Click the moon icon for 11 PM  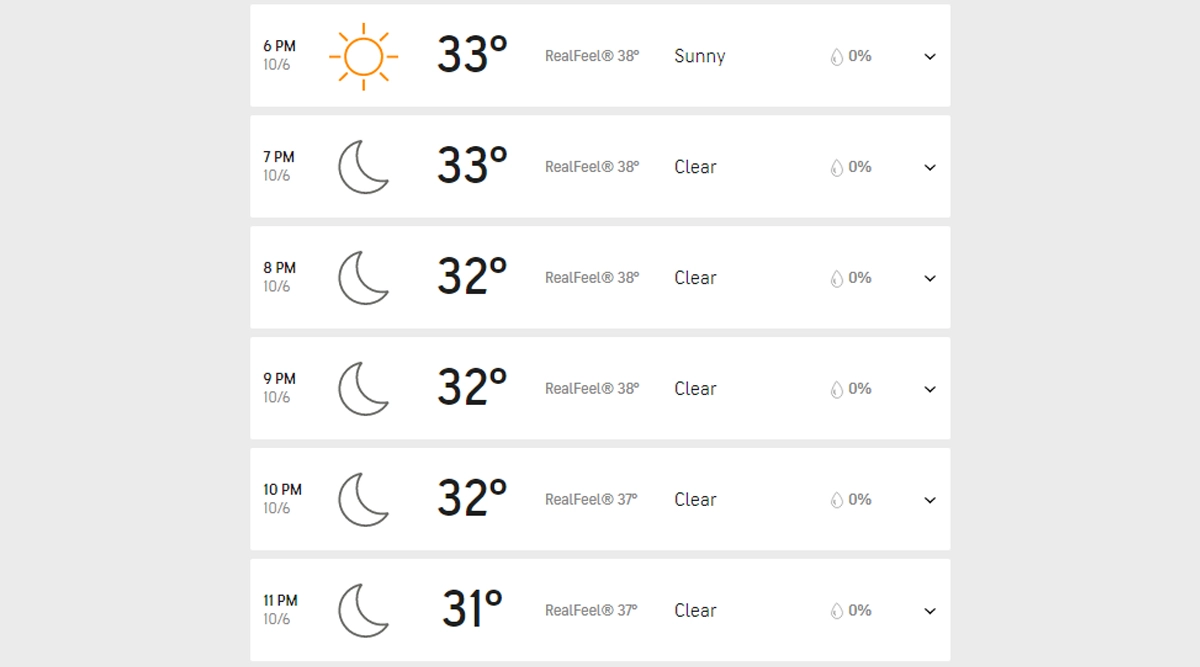point(363,611)
